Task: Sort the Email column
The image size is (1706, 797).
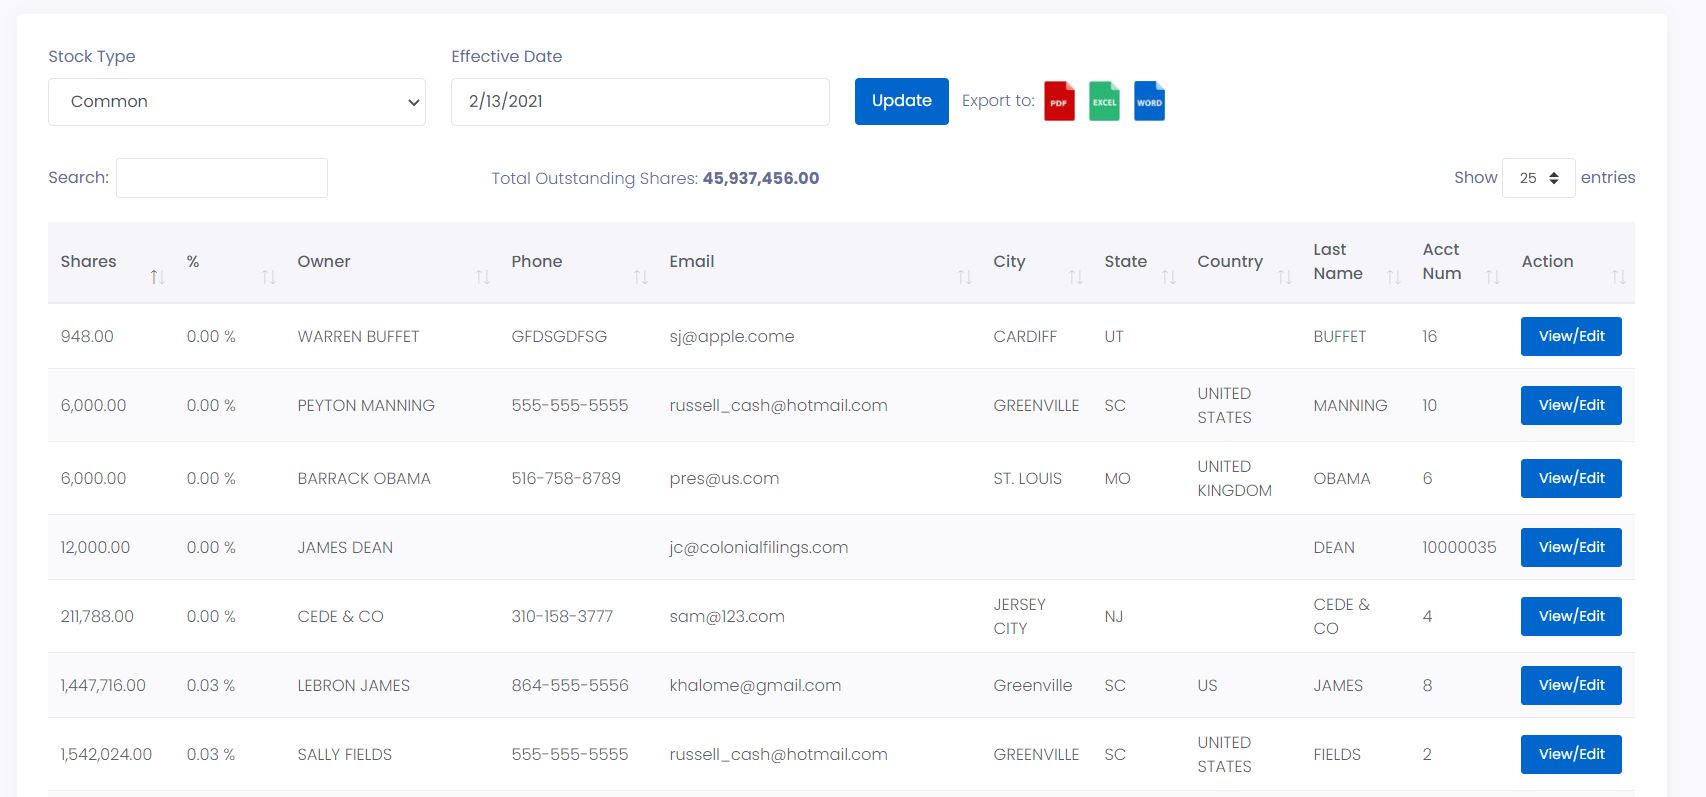Action: point(964,276)
